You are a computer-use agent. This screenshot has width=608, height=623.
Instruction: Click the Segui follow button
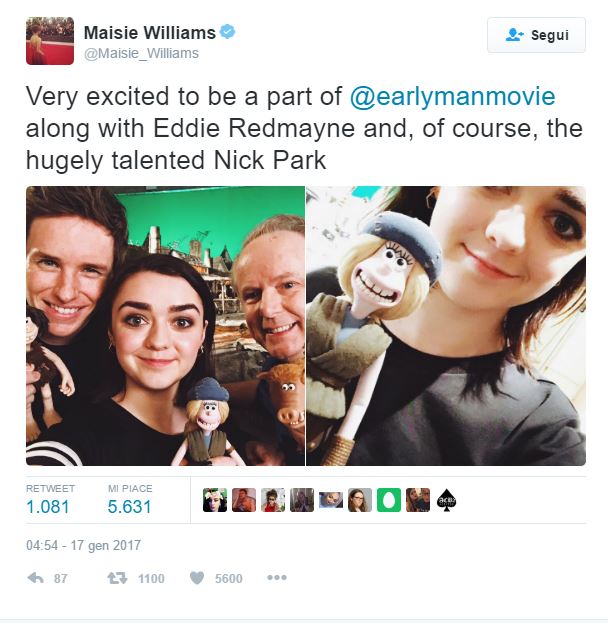(536, 35)
